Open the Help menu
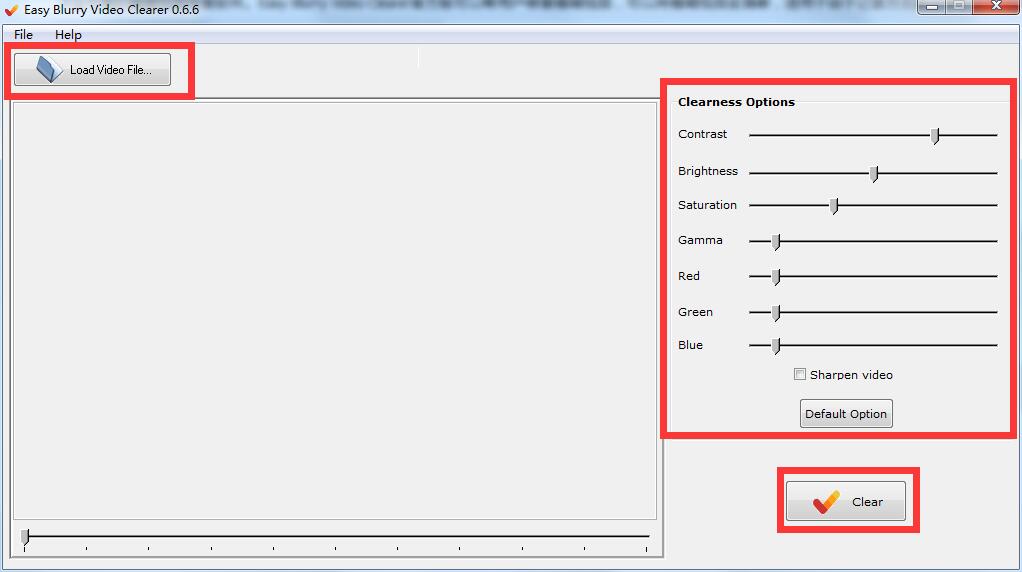This screenshot has height=572, width=1022. (68, 35)
